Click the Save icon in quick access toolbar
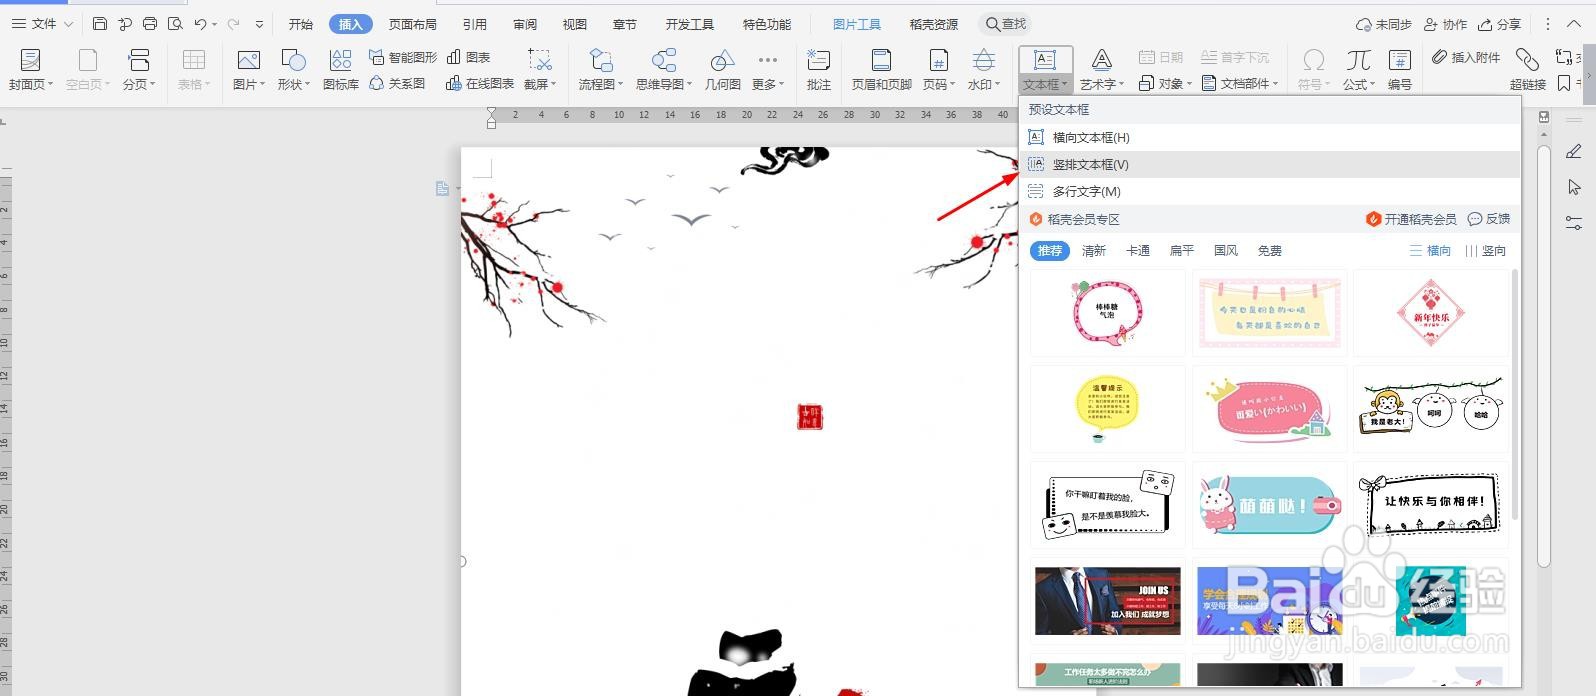1596x696 pixels. [100, 24]
